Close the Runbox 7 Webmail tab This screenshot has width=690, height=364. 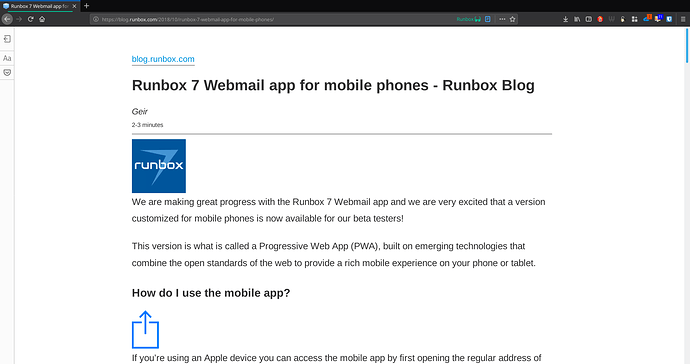(74, 6)
